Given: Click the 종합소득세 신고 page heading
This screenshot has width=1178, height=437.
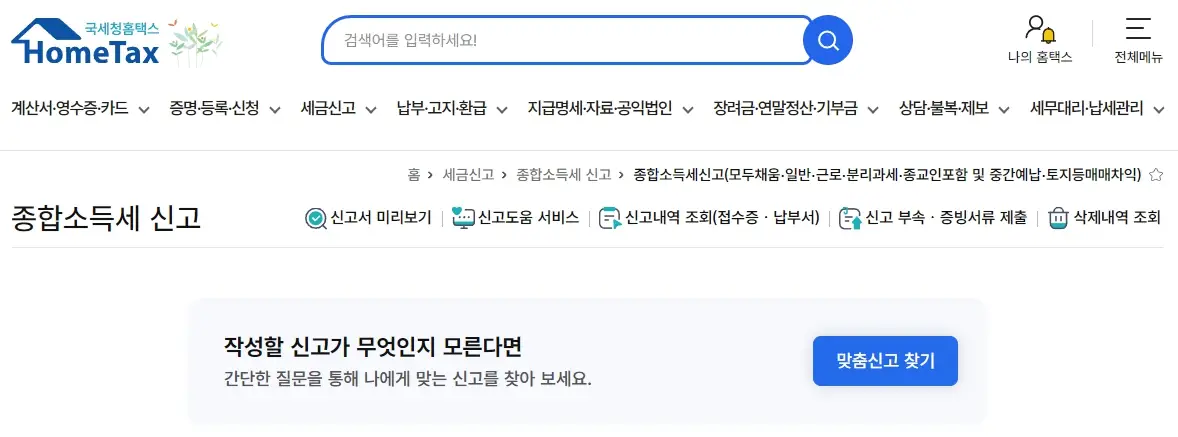Looking at the screenshot, I should click(106, 218).
